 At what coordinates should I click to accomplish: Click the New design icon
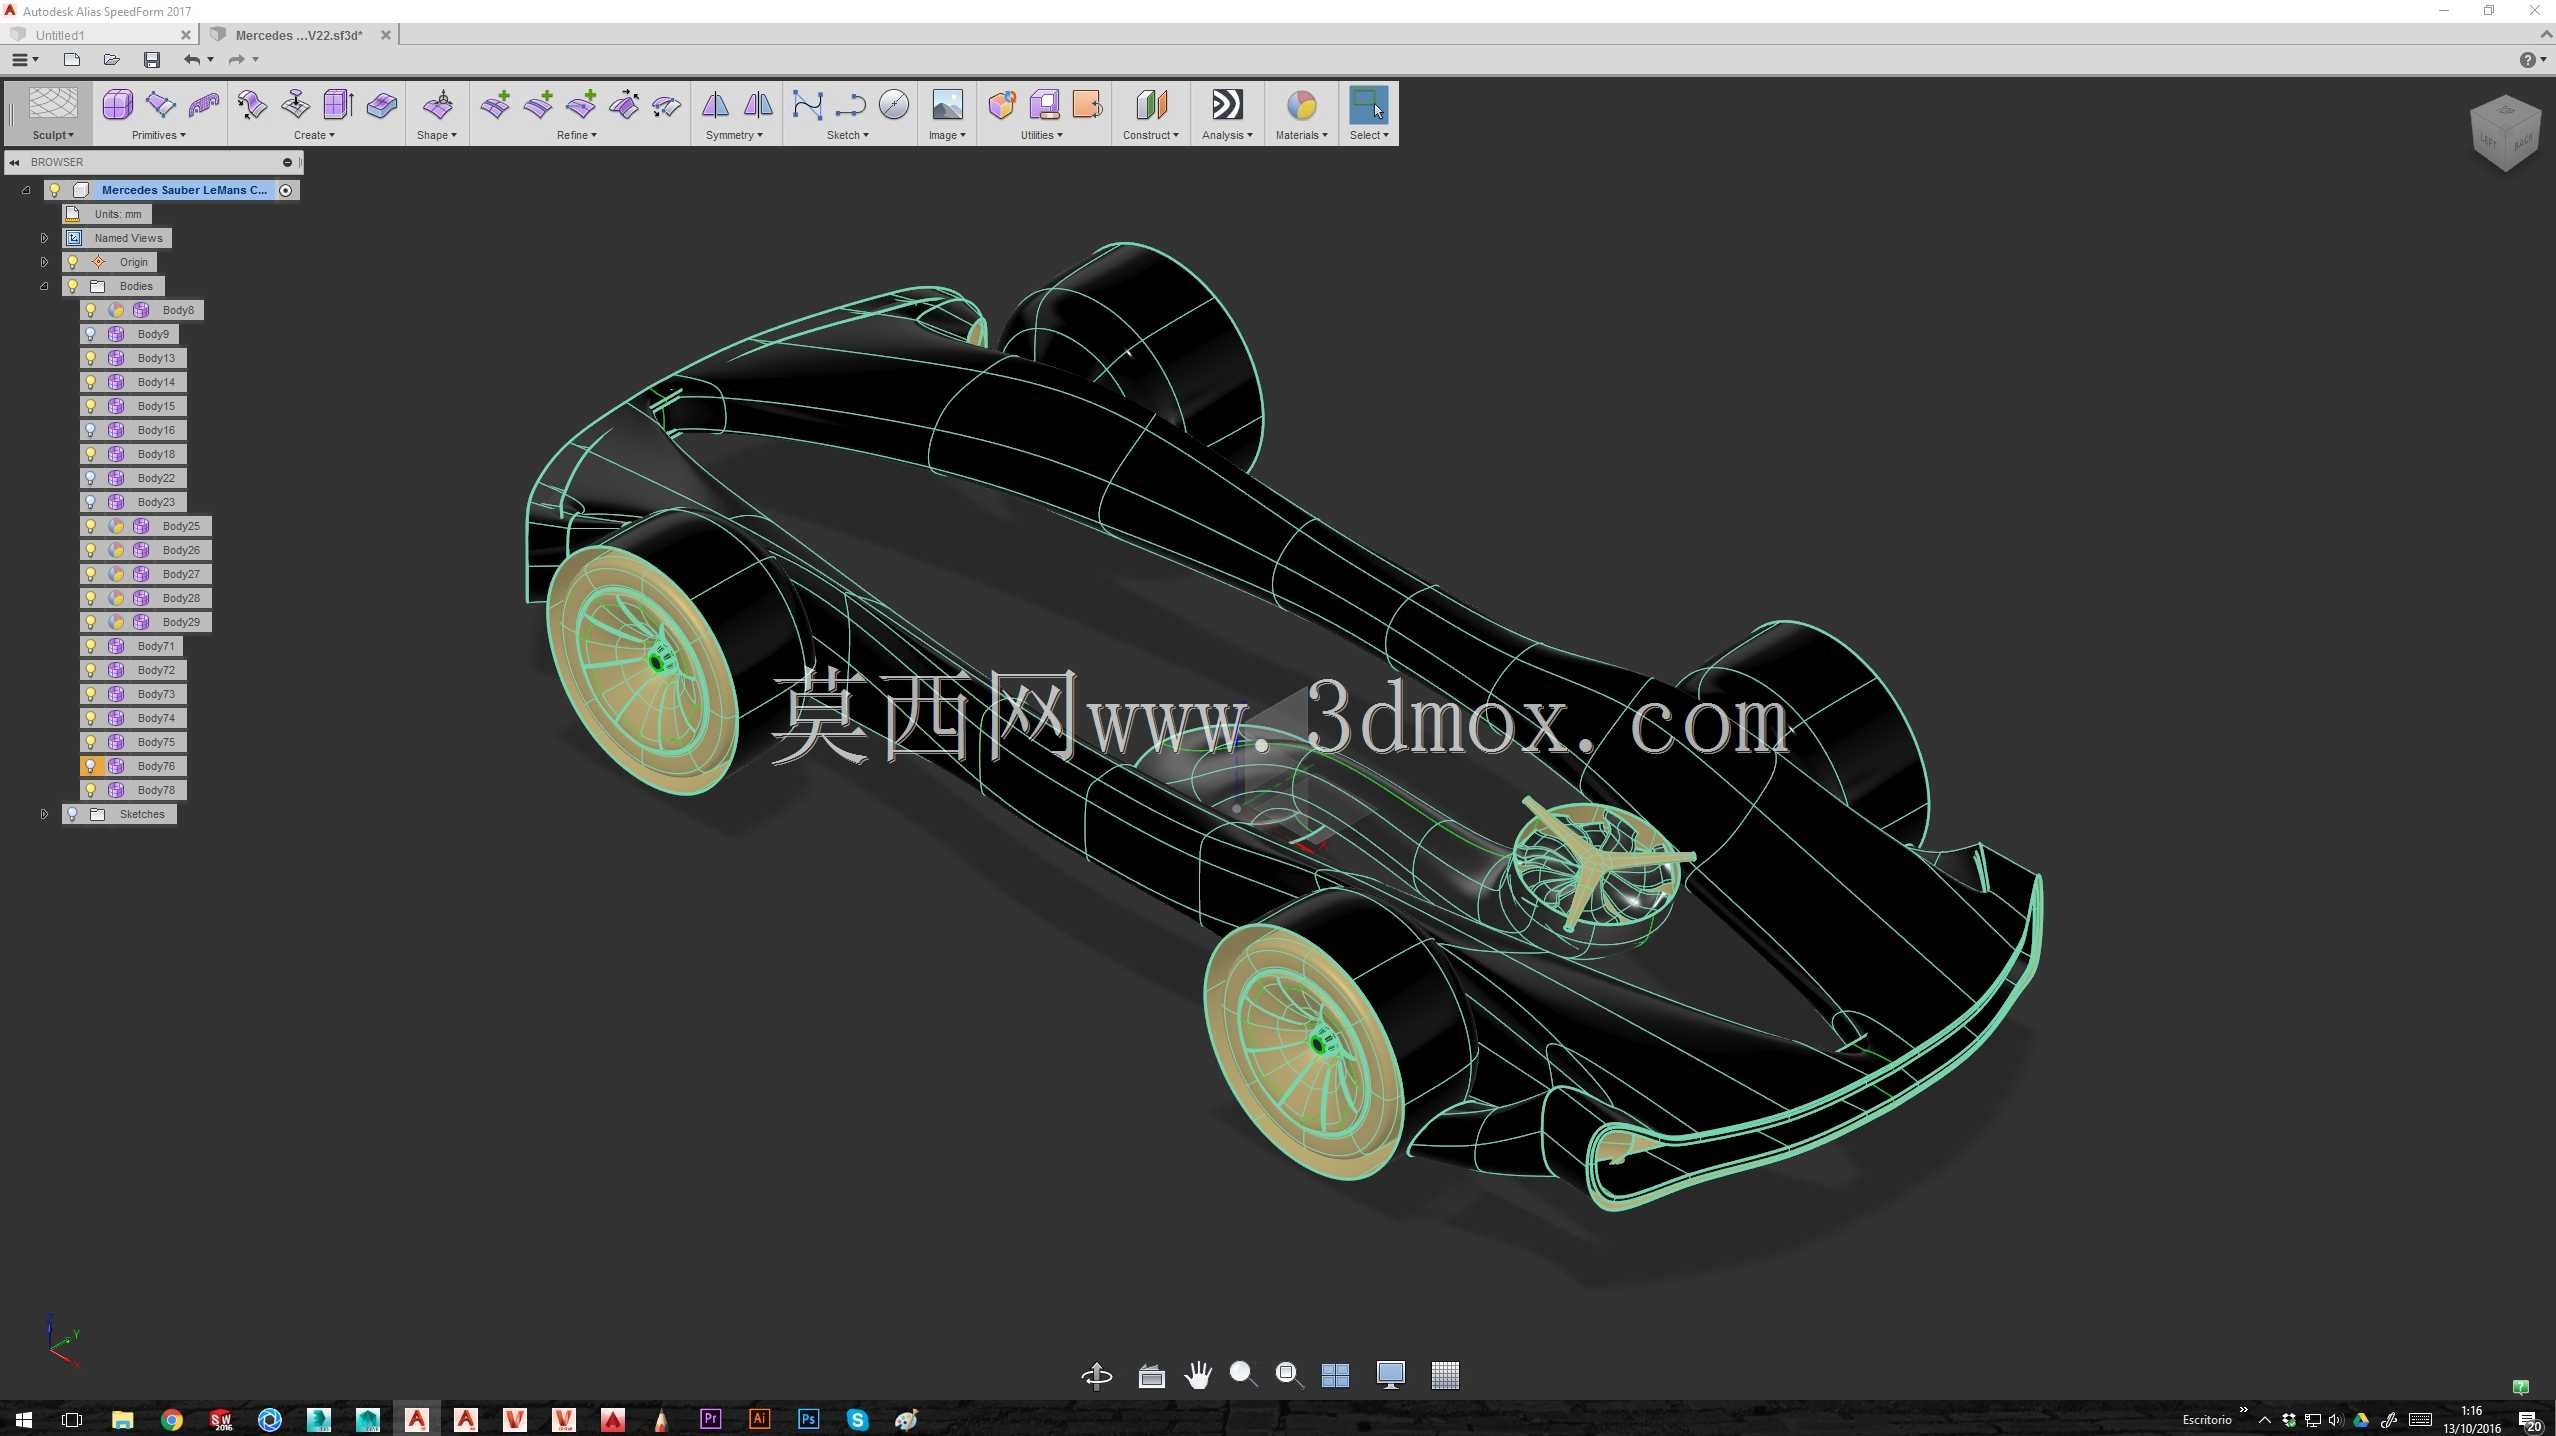coord(72,60)
